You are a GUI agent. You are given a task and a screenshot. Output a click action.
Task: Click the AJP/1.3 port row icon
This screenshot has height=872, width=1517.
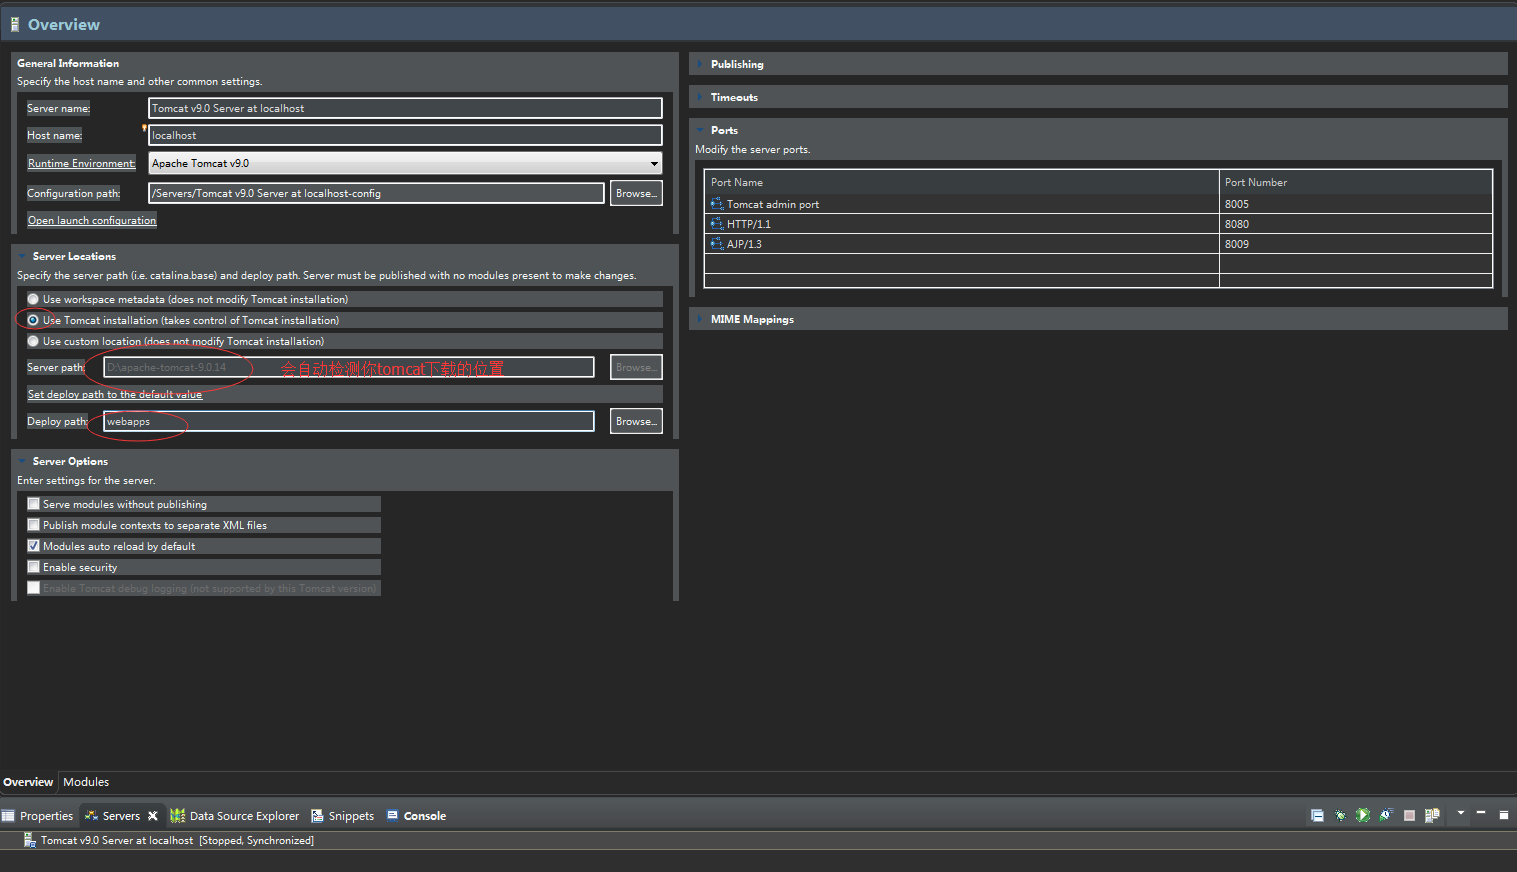716,244
